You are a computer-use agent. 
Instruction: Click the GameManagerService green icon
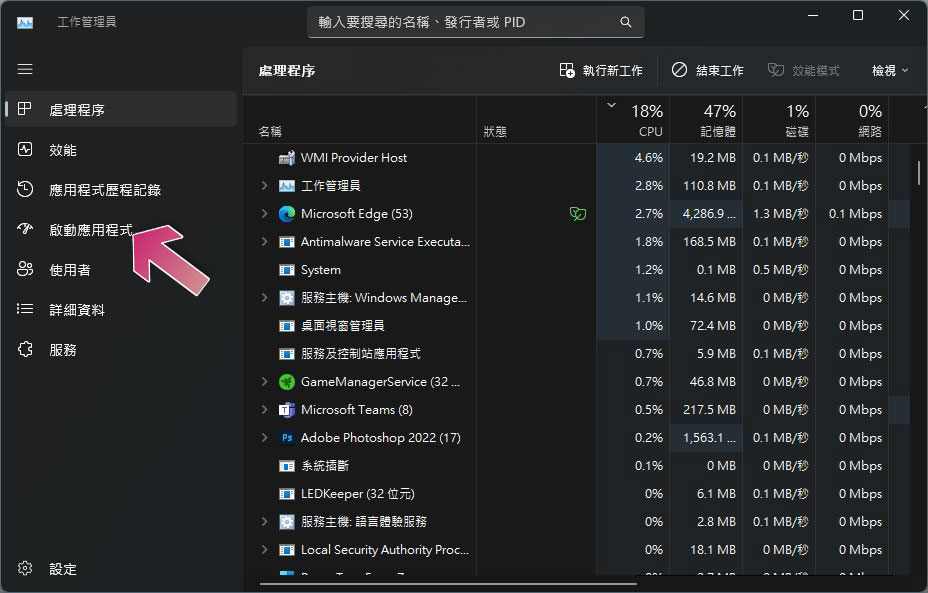tap(286, 382)
